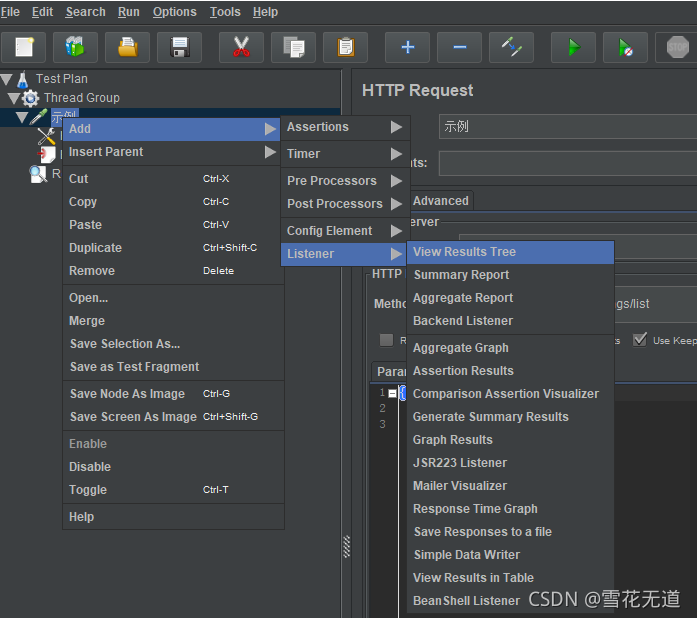Switch to the Advanced tab

point(441,201)
